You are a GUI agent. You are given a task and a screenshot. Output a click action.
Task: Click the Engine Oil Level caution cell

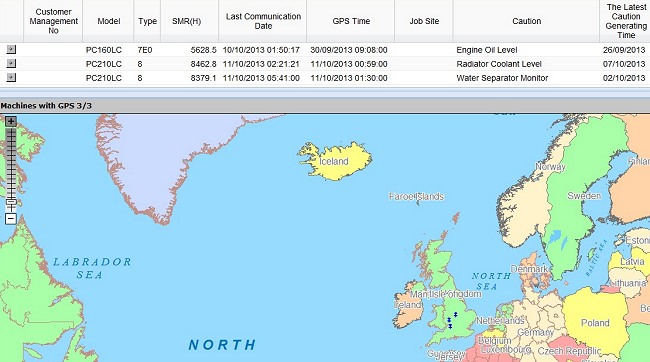point(487,50)
